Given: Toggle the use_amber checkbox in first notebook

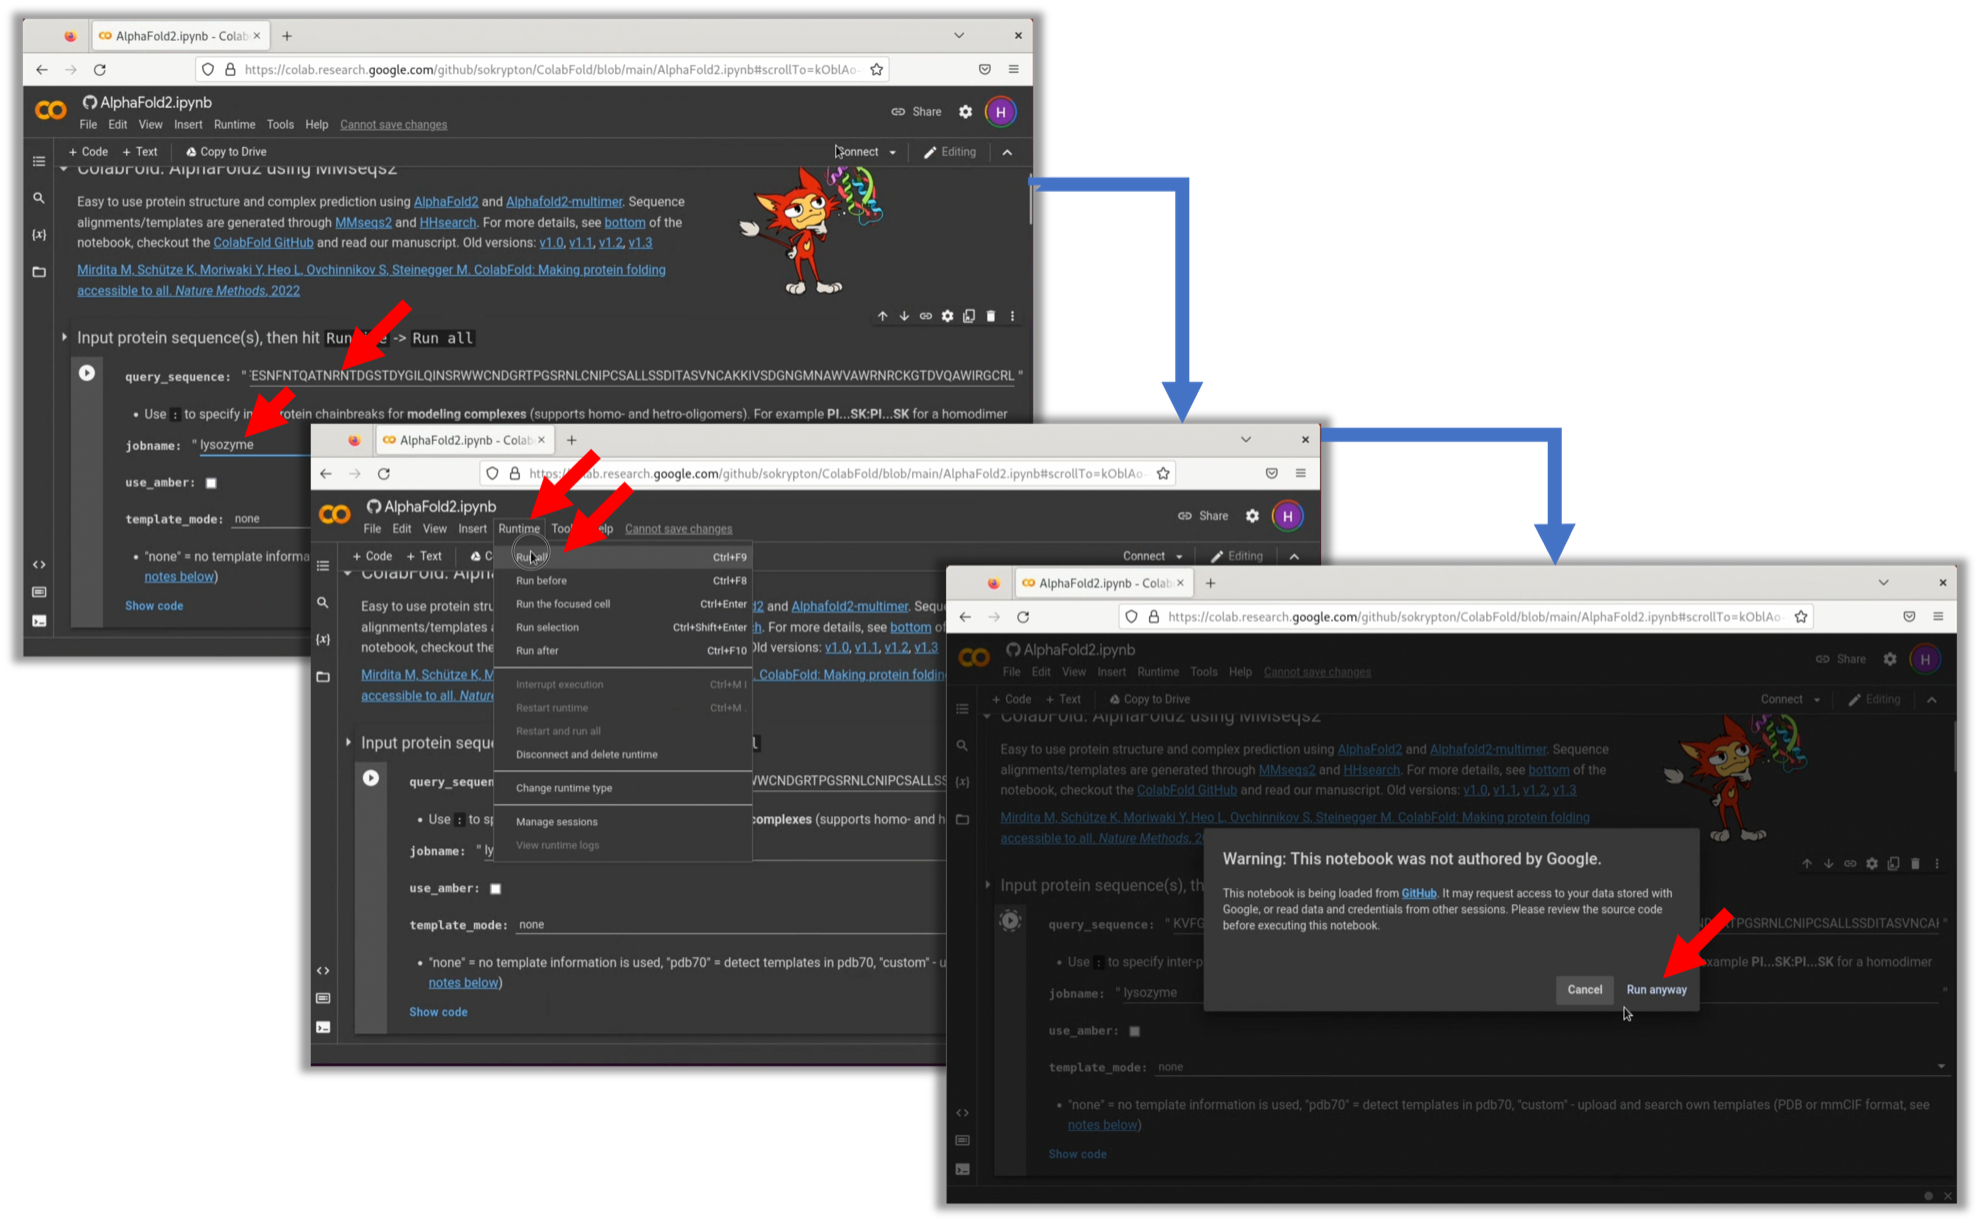Looking at the screenshot, I should coord(211,483).
